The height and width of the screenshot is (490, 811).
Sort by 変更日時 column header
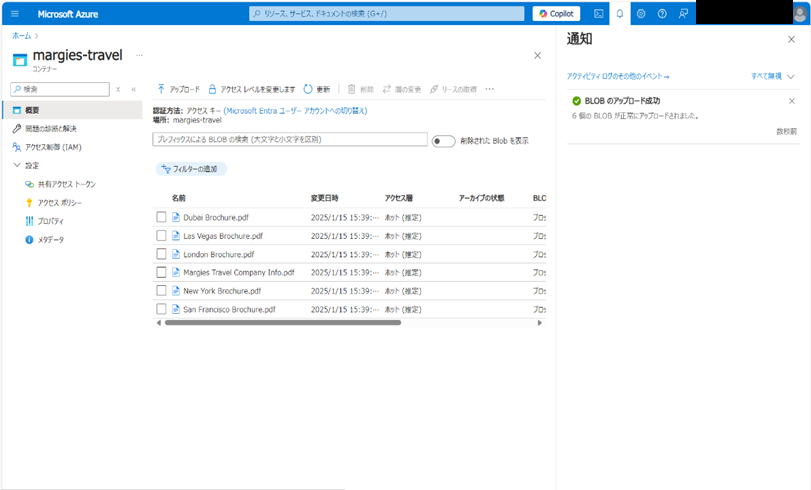point(324,198)
